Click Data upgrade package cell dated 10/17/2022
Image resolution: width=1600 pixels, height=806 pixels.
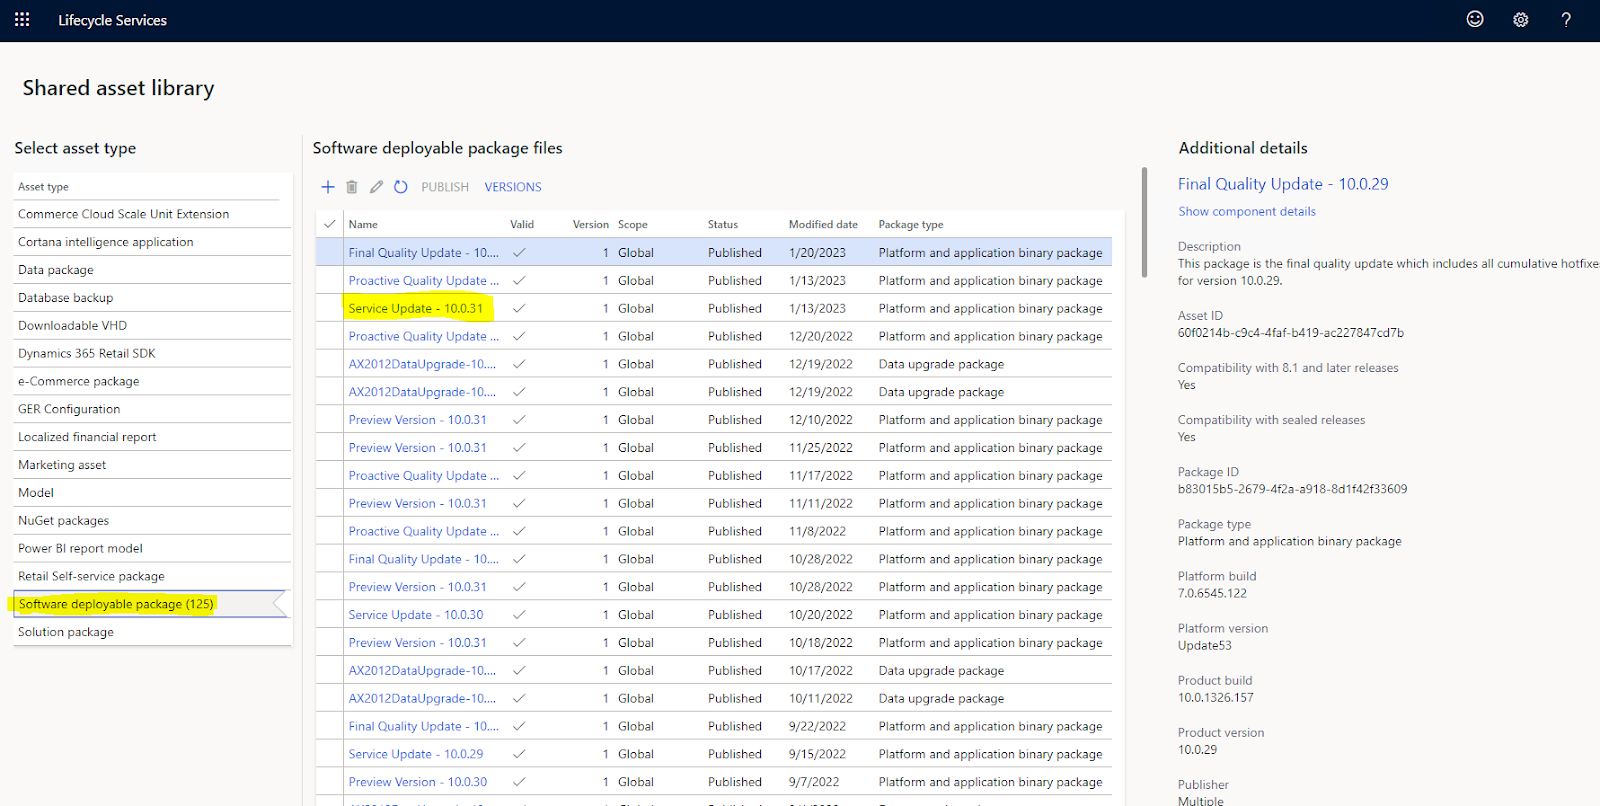(941, 671)
